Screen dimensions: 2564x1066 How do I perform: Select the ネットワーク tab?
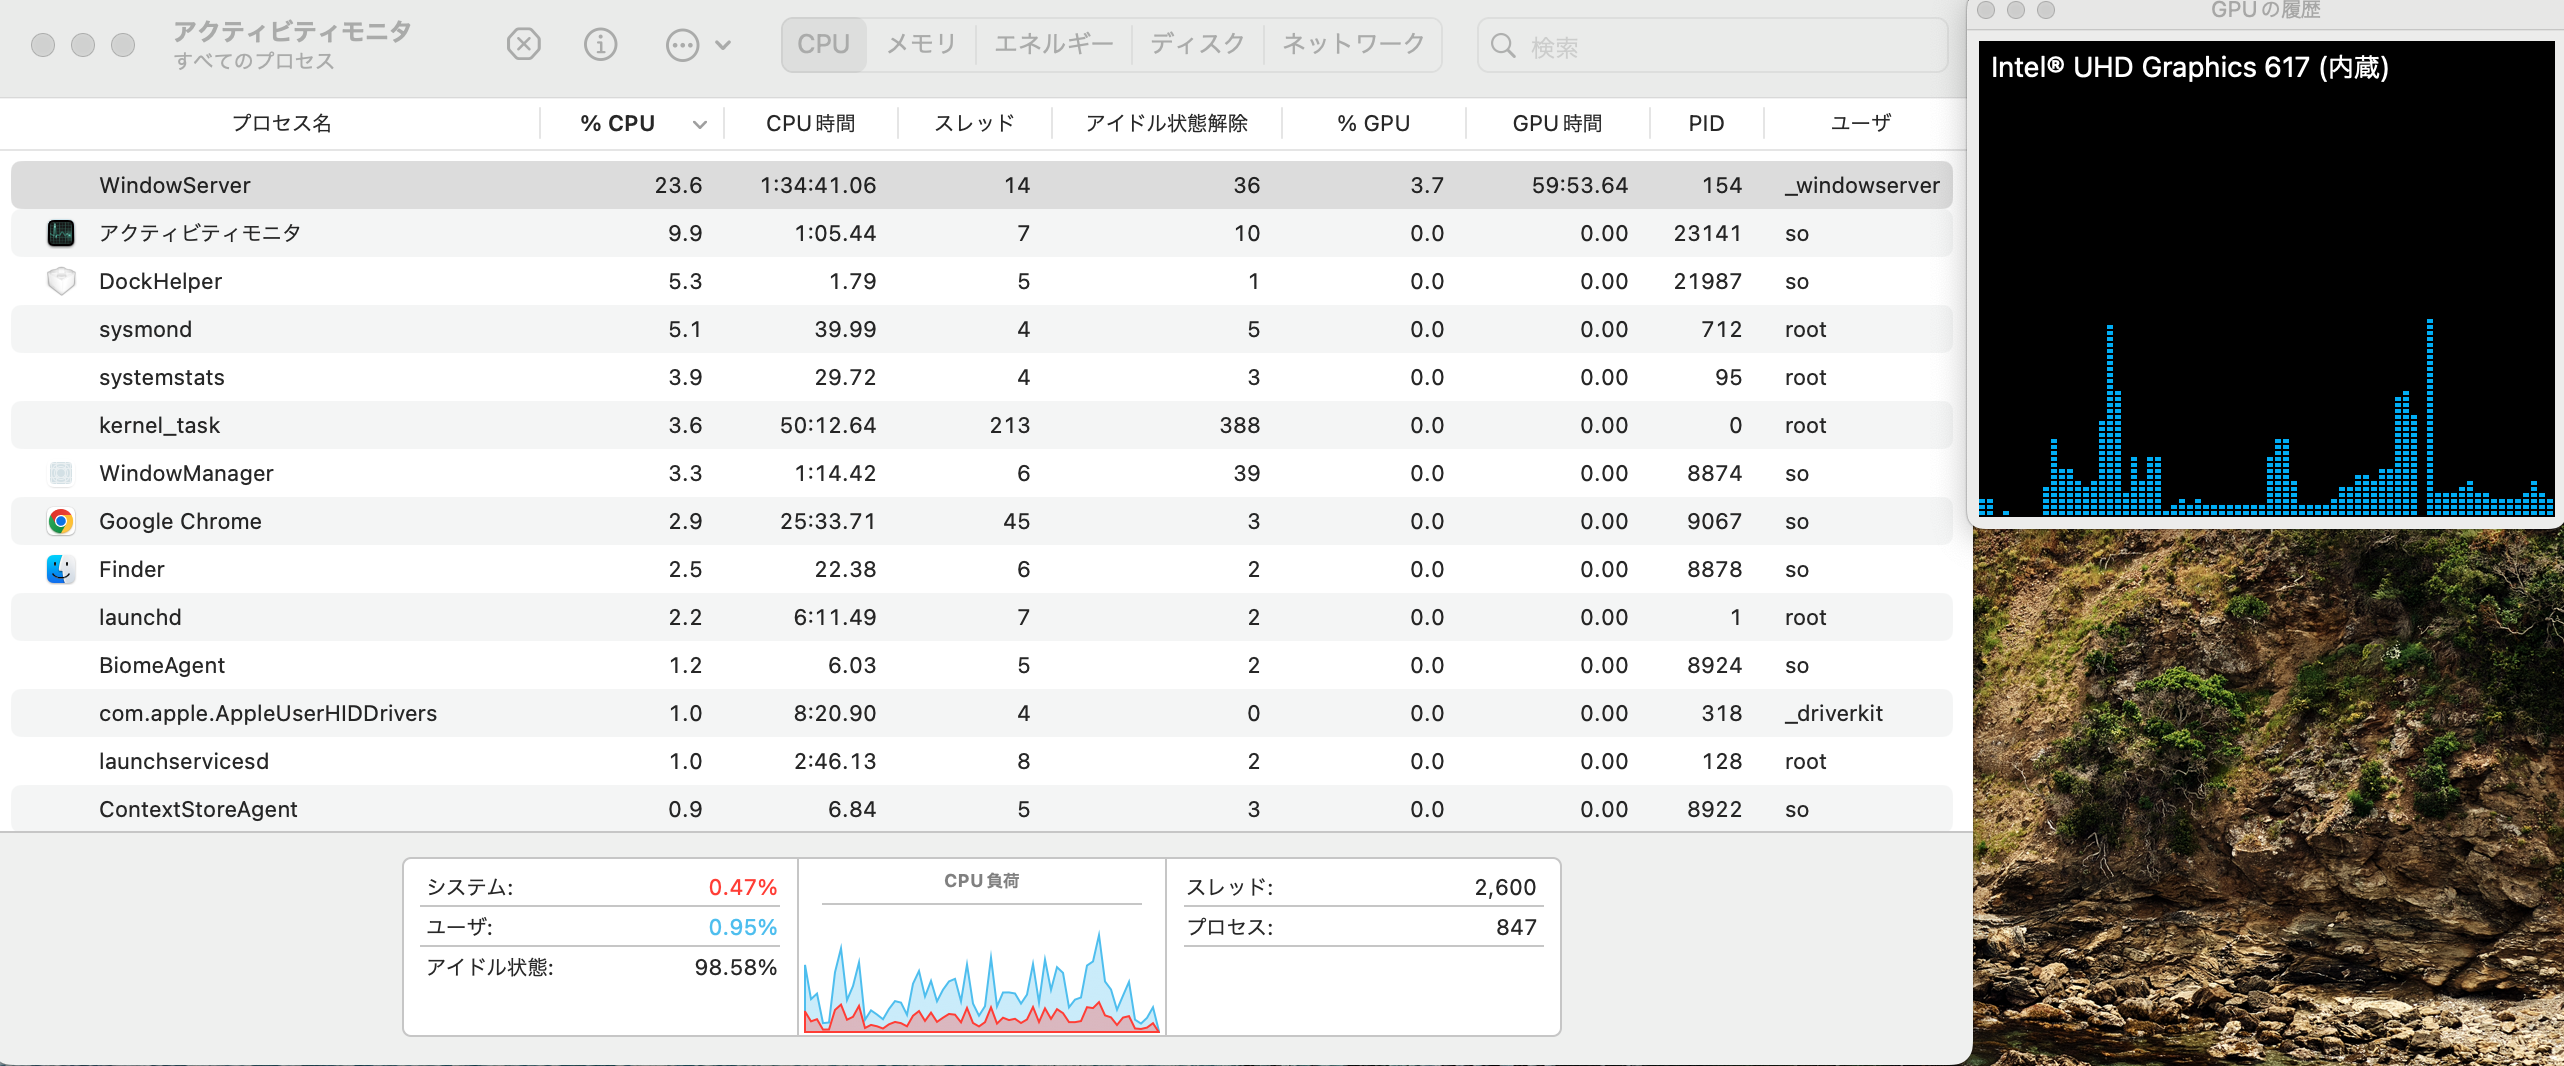click(1353, 45)
